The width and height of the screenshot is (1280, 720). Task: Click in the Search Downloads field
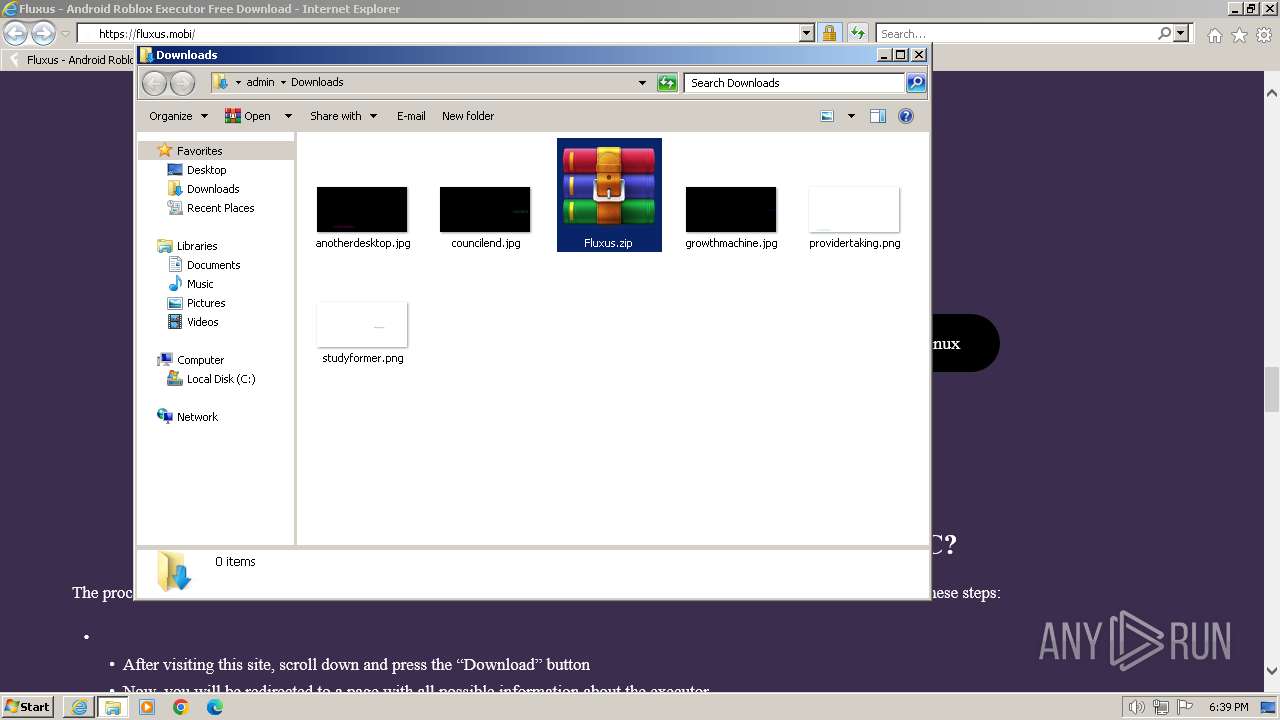[795, 83]
